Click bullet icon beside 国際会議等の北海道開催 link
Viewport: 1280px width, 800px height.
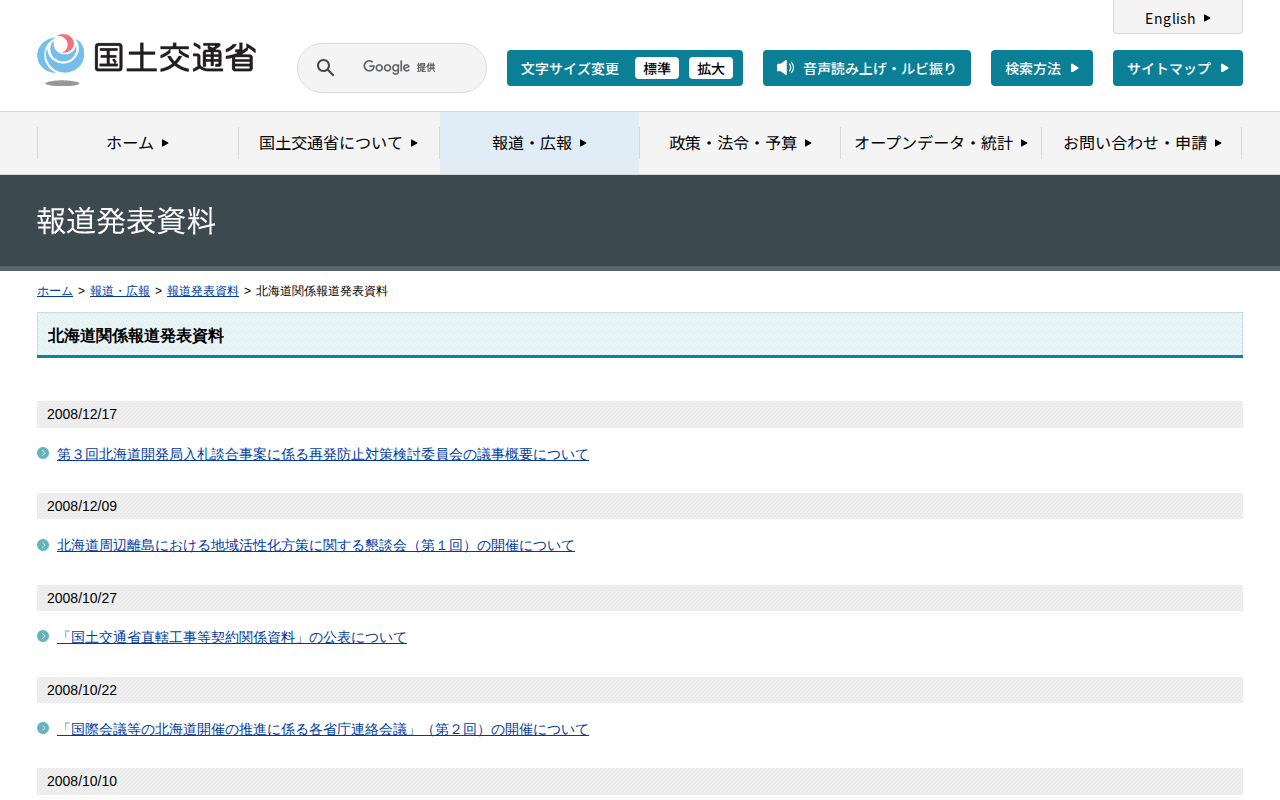tap(43, 729)
